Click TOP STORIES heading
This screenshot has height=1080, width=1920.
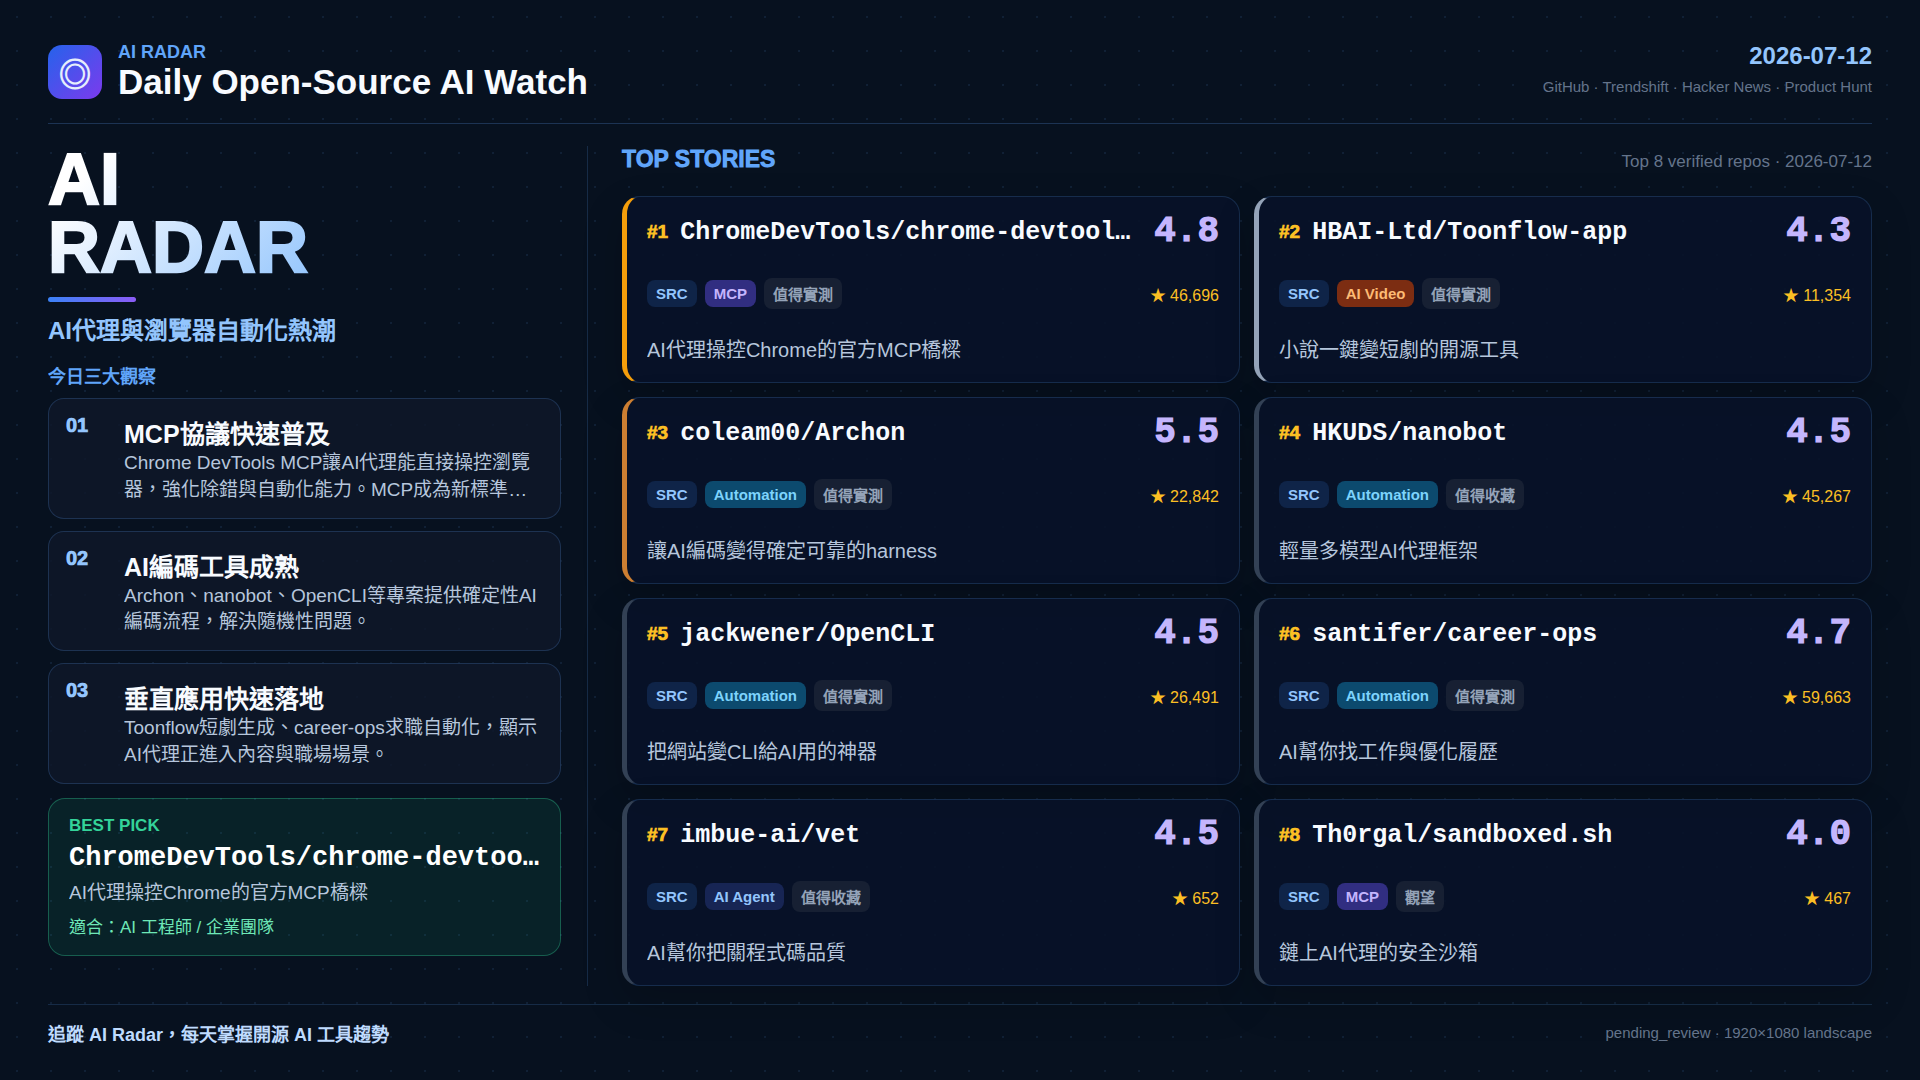click(x=698, y=159)
